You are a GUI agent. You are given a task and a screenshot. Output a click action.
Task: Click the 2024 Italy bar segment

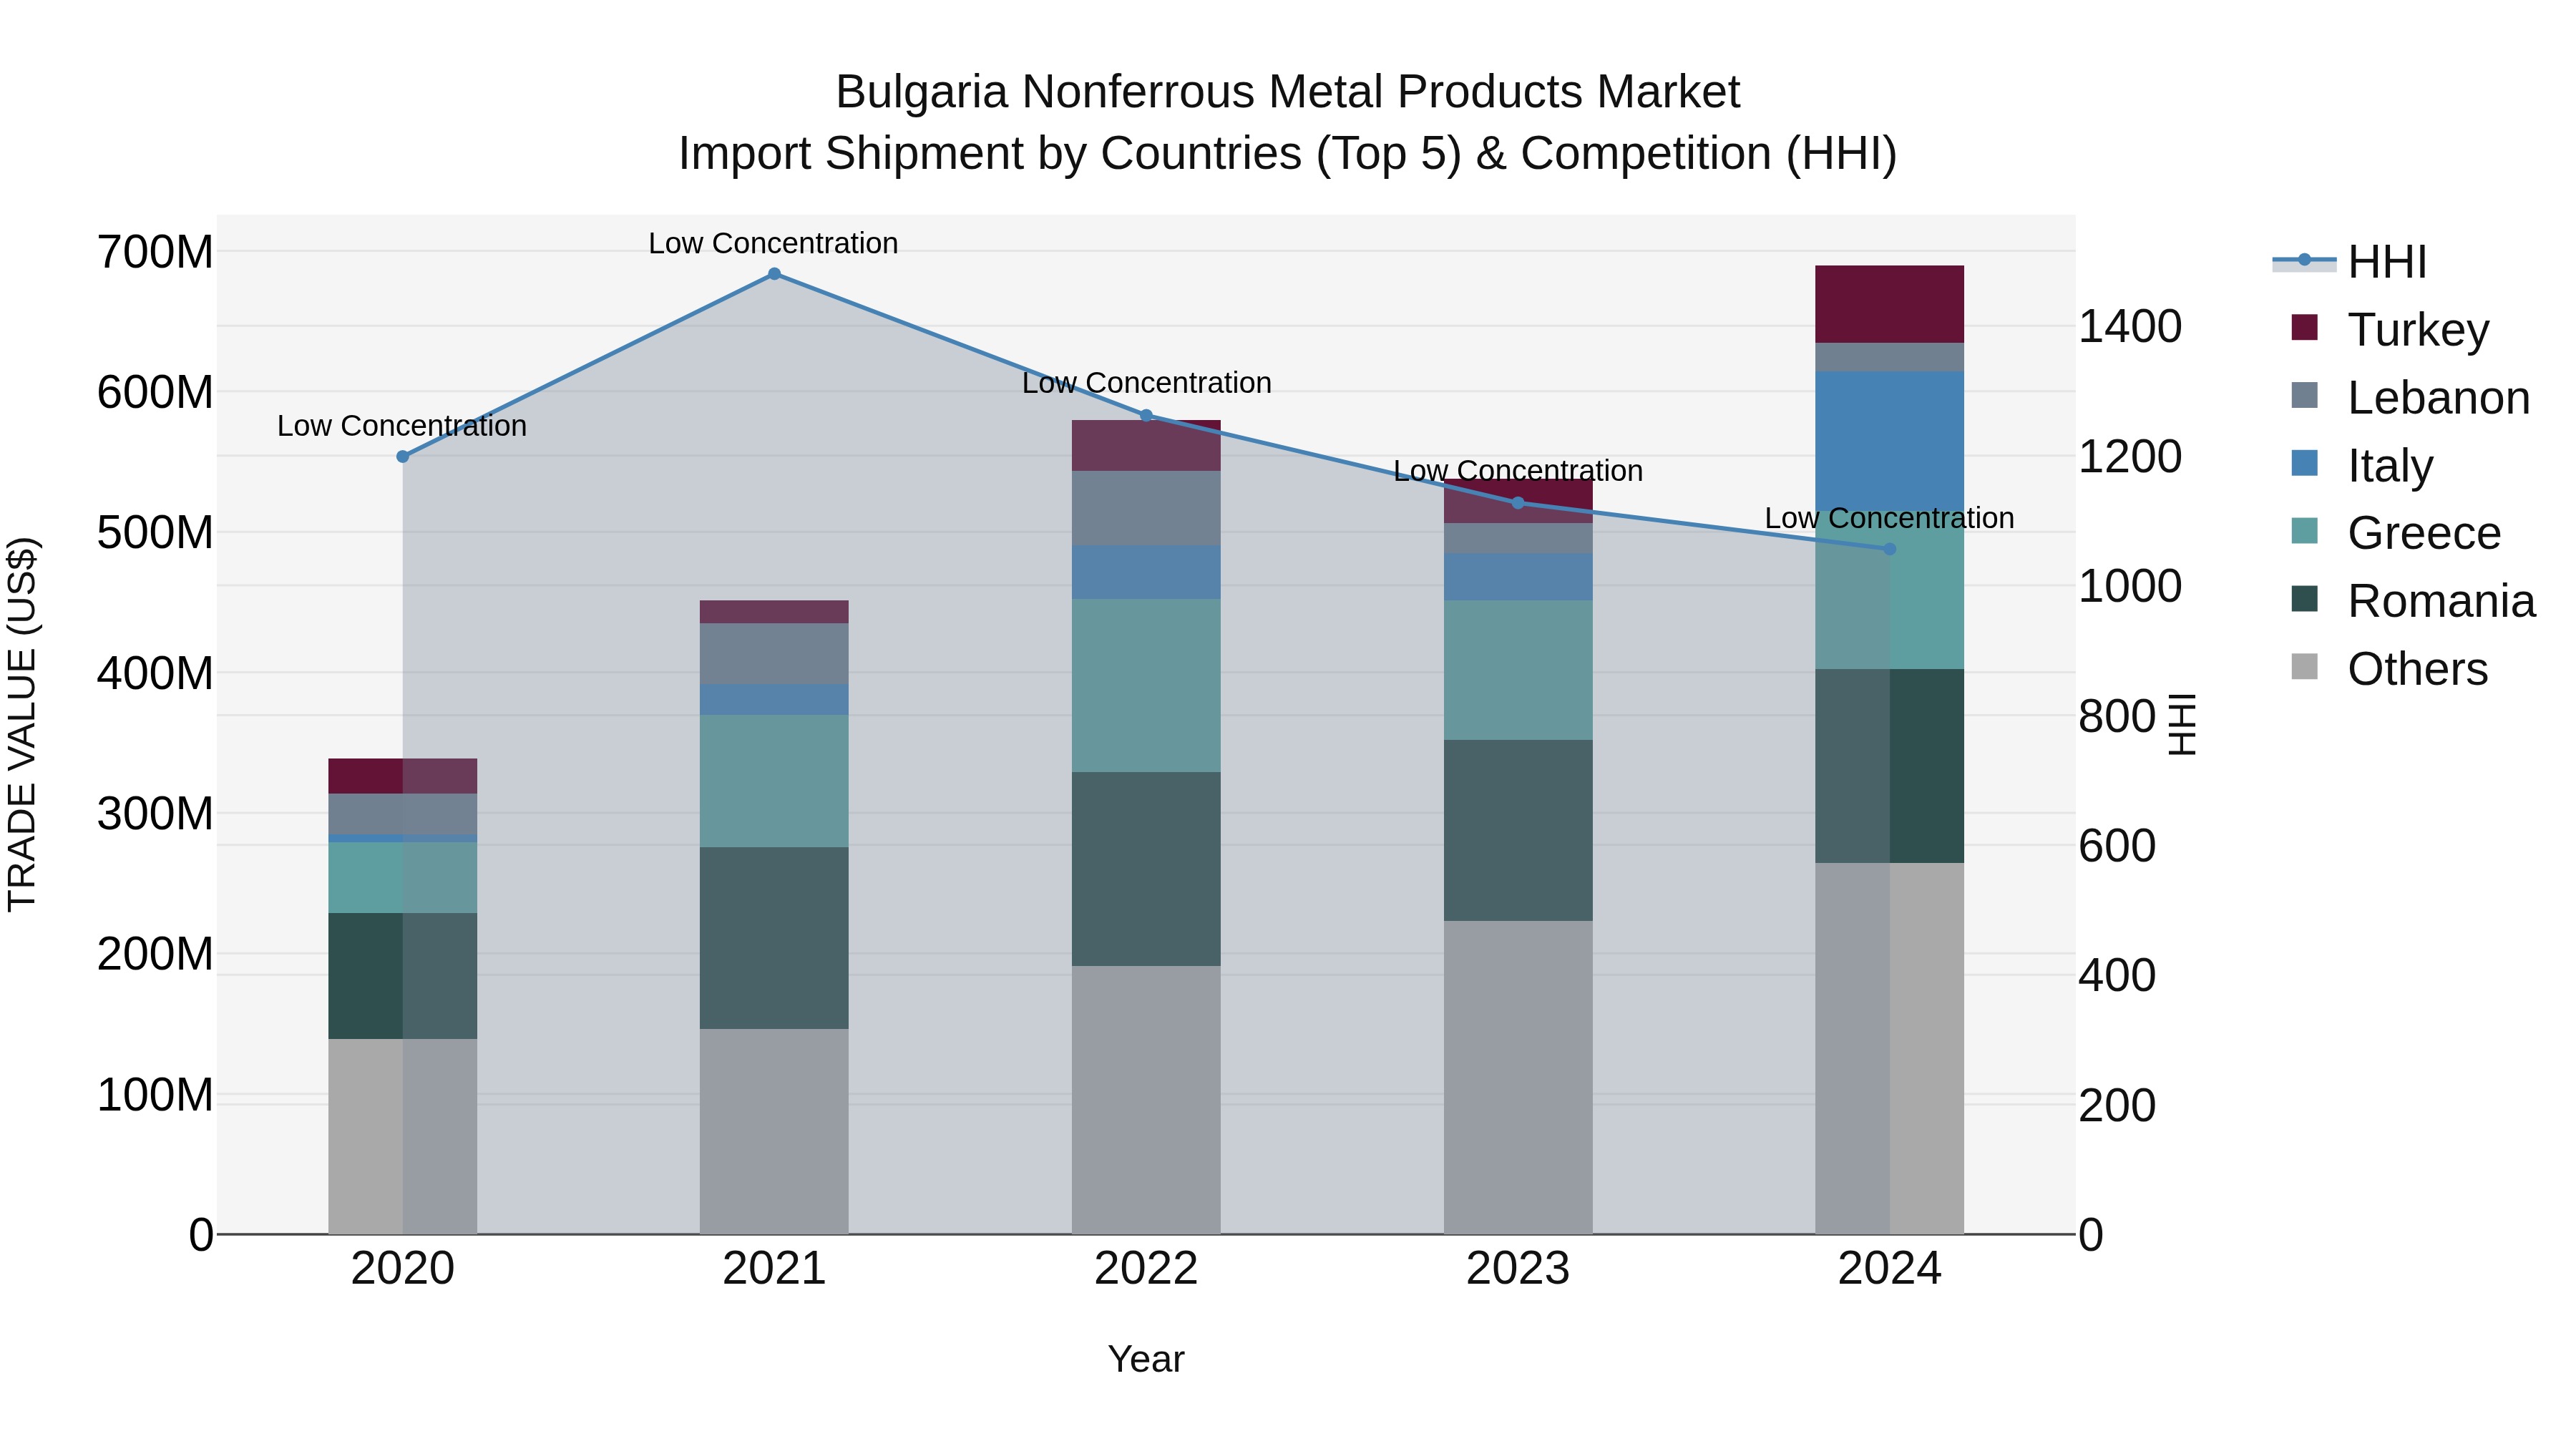pyautogui.click(x=1889, y=441)
